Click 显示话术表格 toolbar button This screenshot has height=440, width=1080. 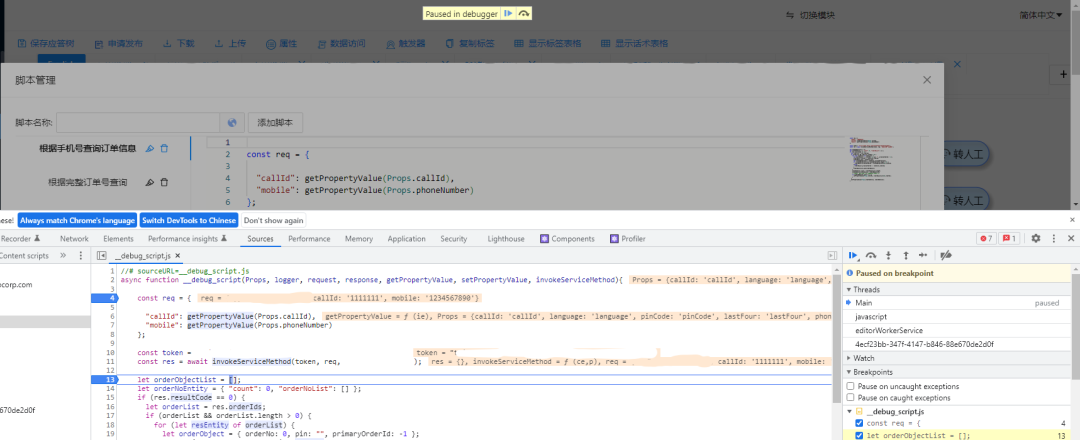point(634,43)
